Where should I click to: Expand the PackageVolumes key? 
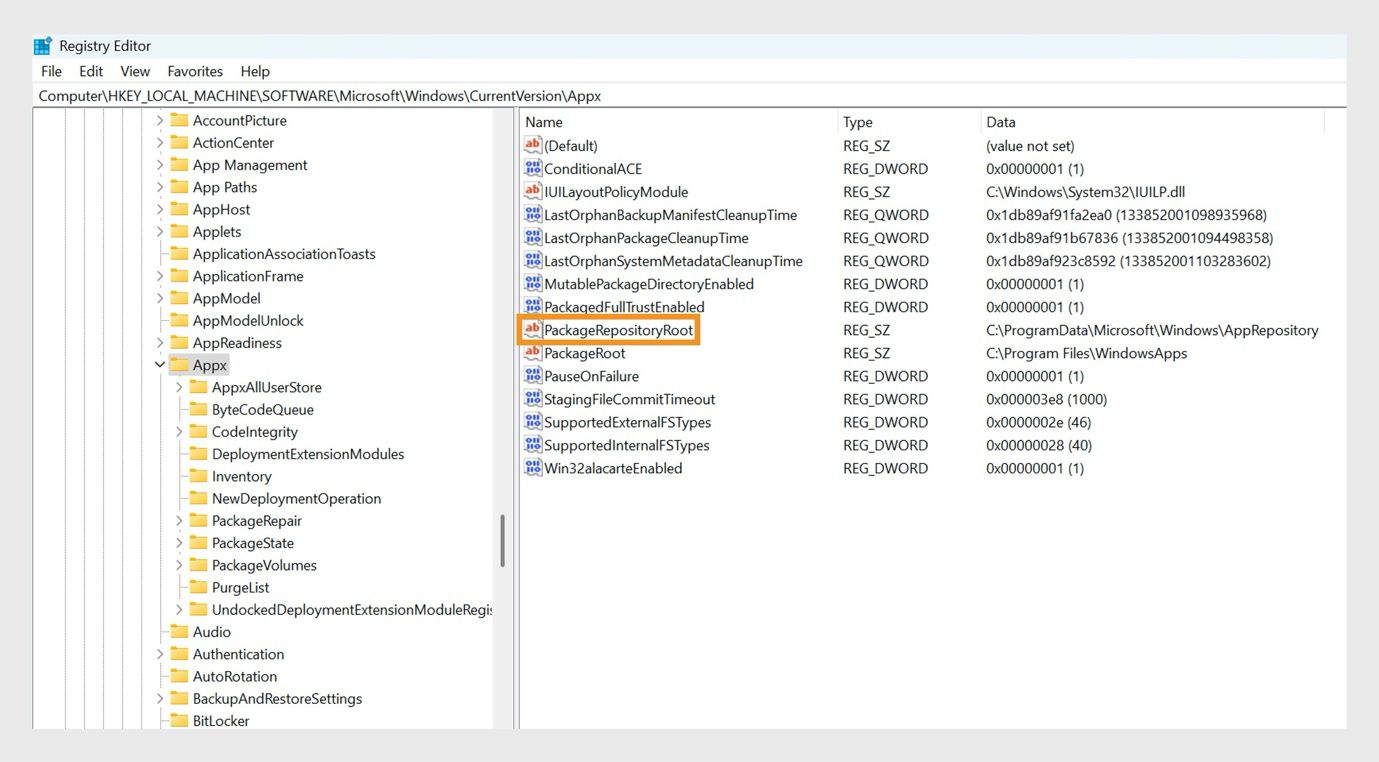point(177,564)
